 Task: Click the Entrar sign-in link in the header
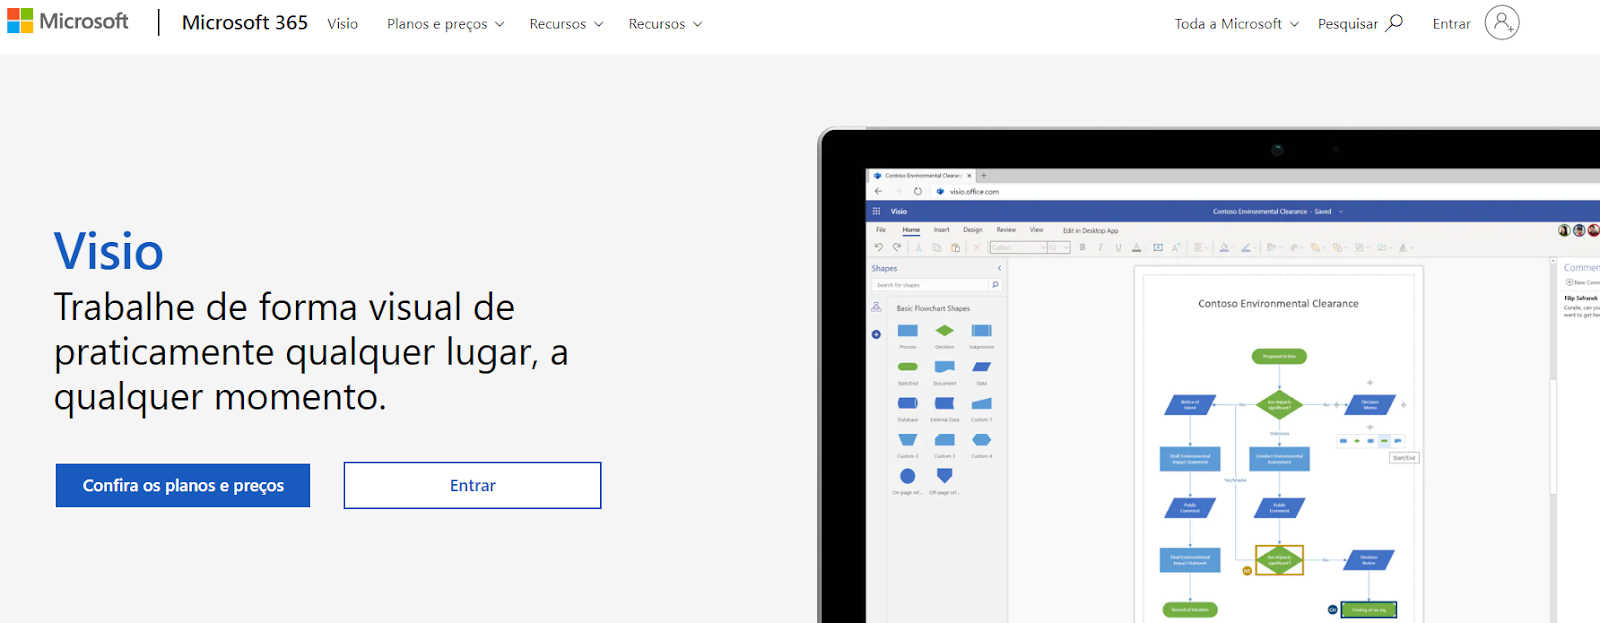coord(1451,24)
